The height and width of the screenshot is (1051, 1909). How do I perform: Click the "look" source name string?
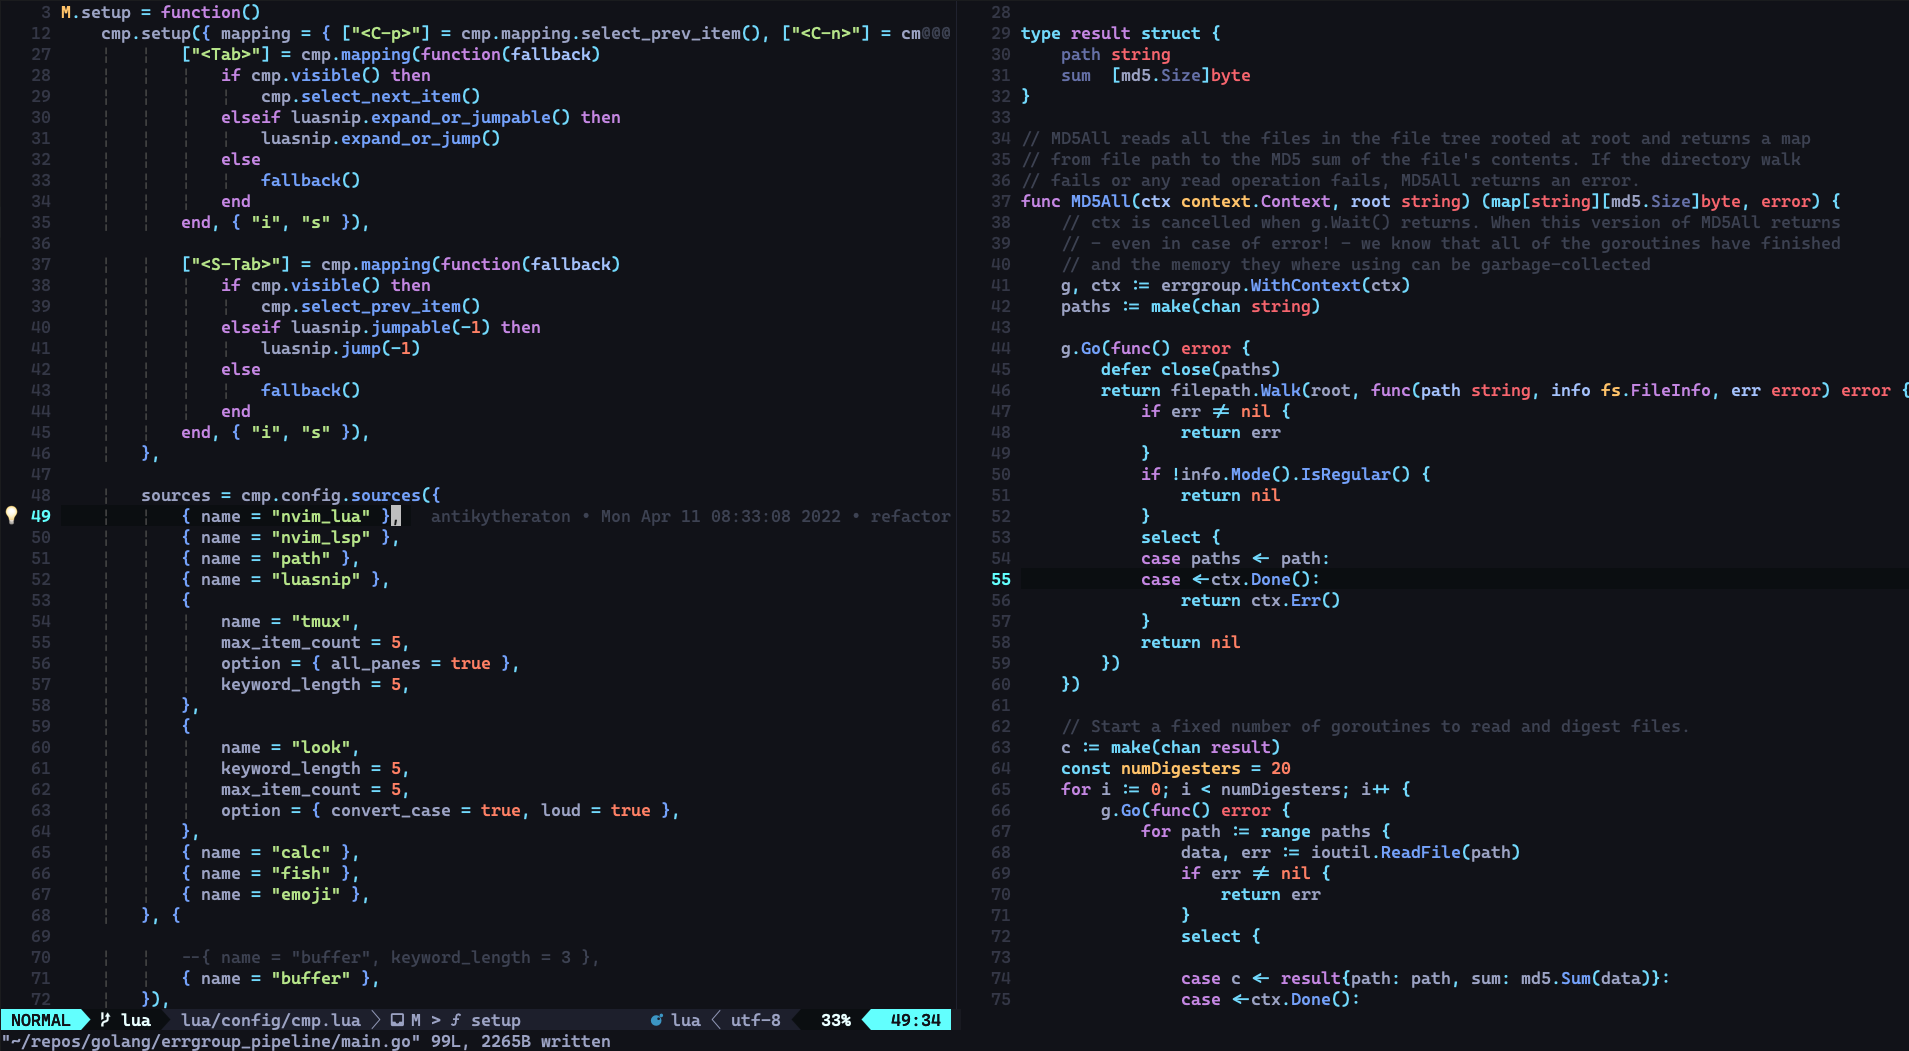(x=321, y=747)
